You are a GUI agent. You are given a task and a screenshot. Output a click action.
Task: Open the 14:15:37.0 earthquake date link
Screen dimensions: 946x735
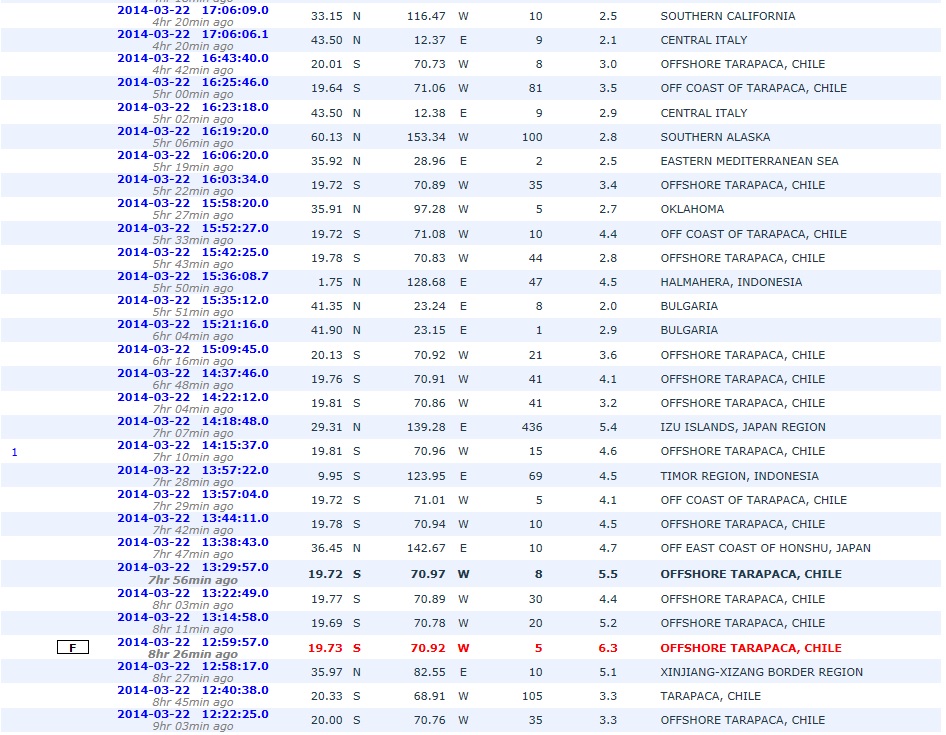(193, 446)
